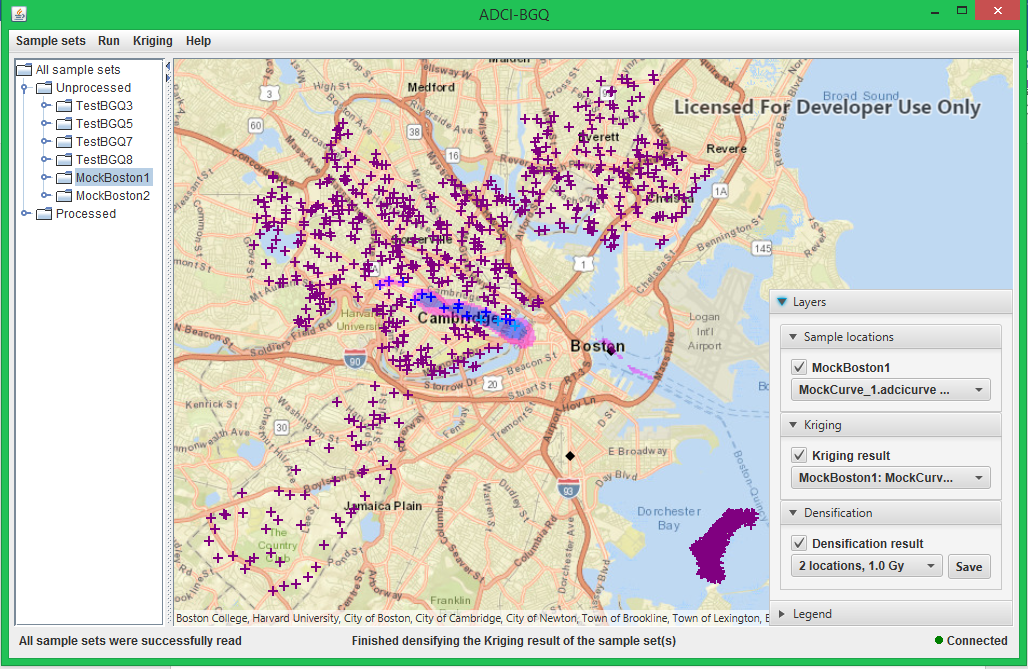Click the Route 20 shield on map

(492, 384)
